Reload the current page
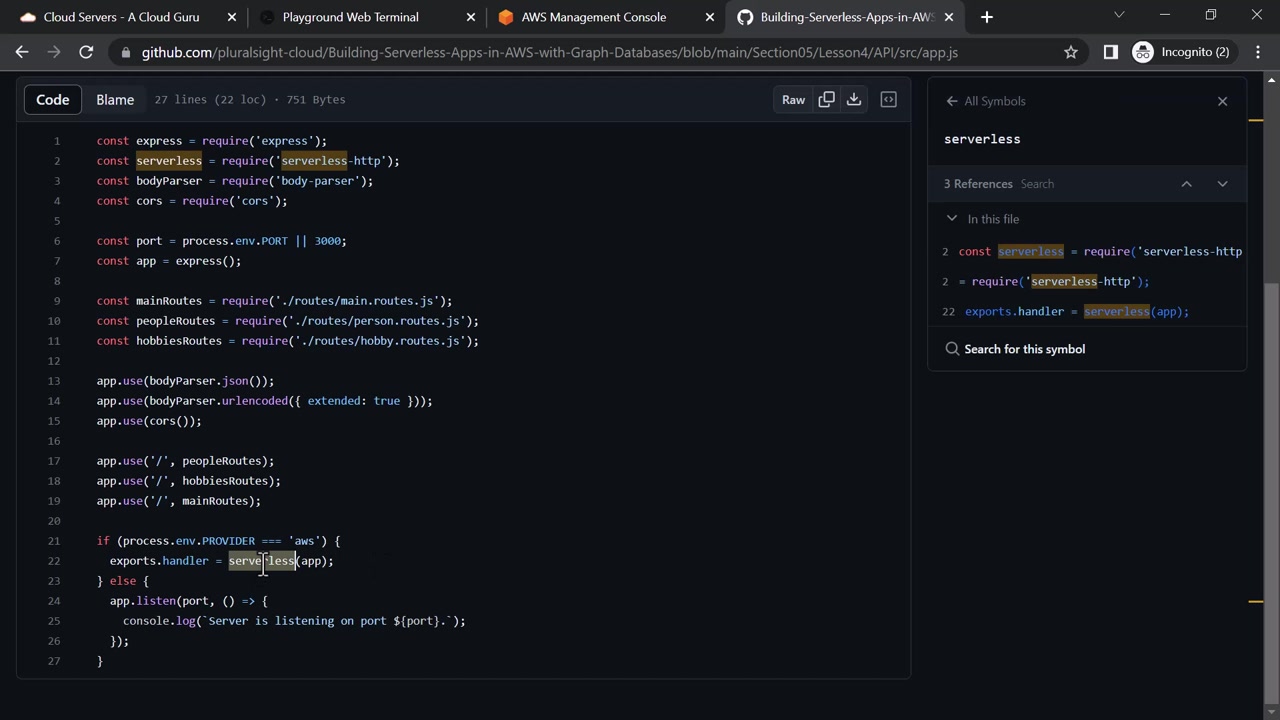This screenshot has height=720, width=1280. point(86,52)
